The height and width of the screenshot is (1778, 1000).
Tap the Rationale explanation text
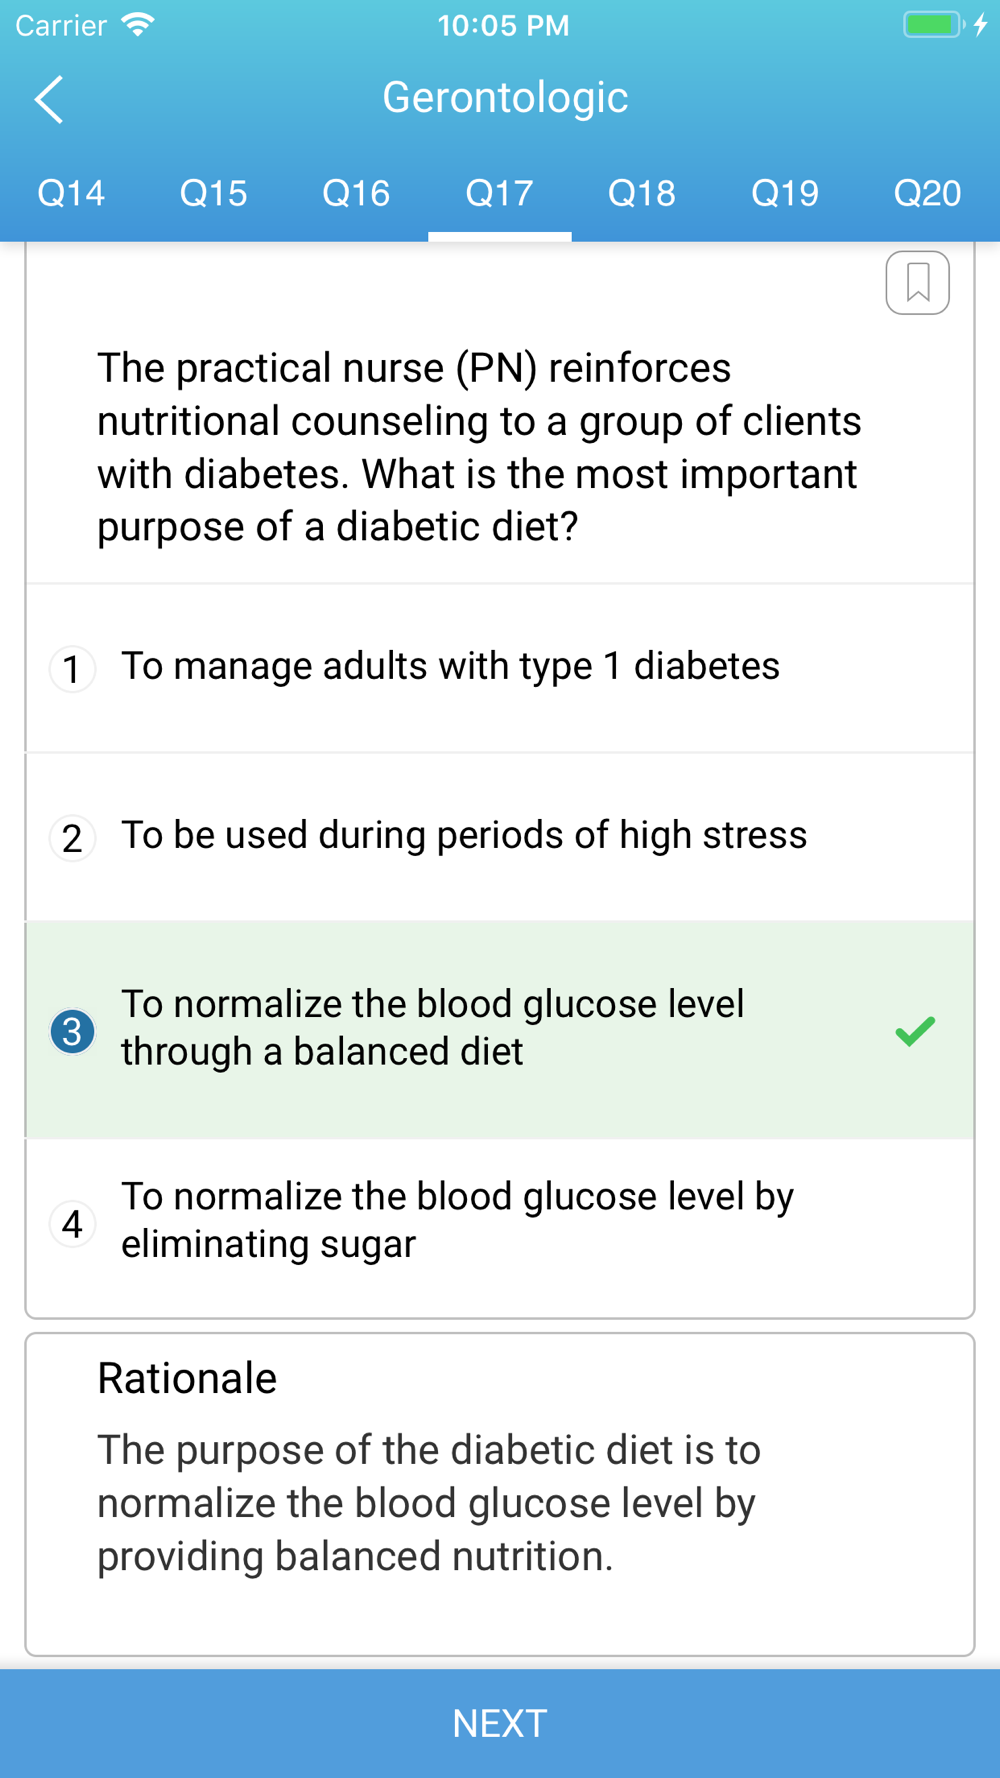coord(429,1503)
